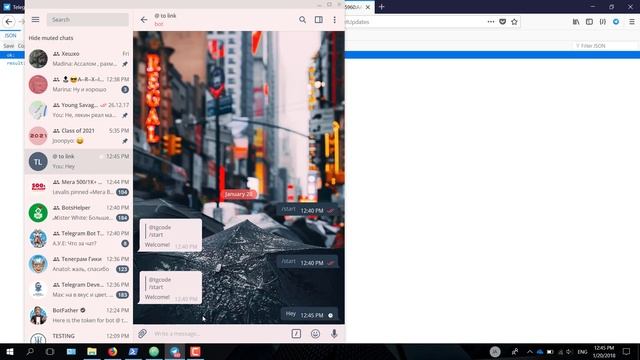This screenshot has width=640, height=360.
Task: Open the A-R-X-I chat with Marina
Action: [x=79, y=84]
